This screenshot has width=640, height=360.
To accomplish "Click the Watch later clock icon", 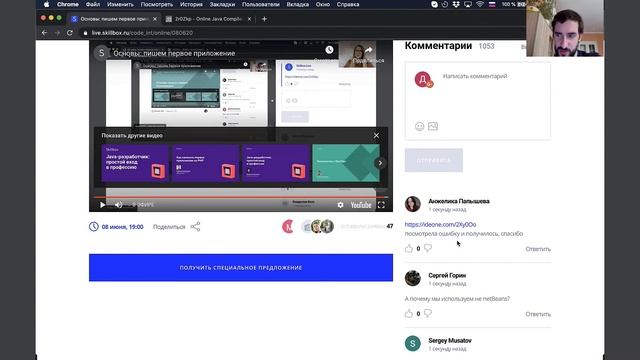I will [329, 50].
